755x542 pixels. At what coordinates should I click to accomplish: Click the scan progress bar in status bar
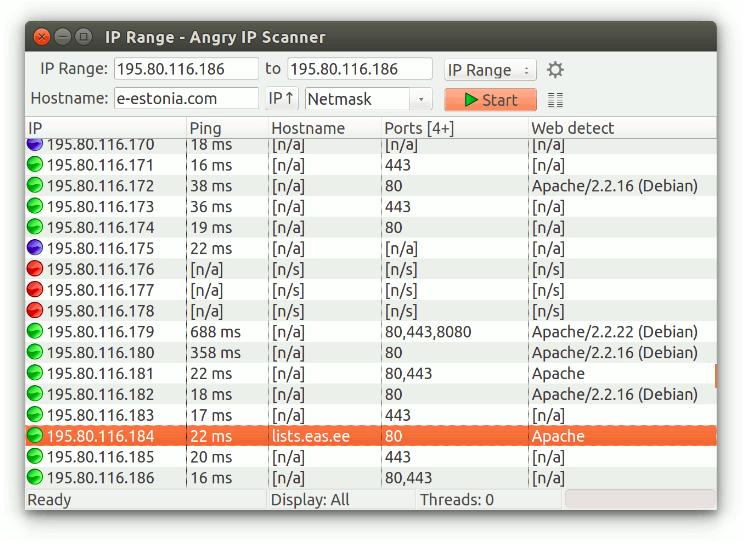pyautogui.click(x=640, y=500)
